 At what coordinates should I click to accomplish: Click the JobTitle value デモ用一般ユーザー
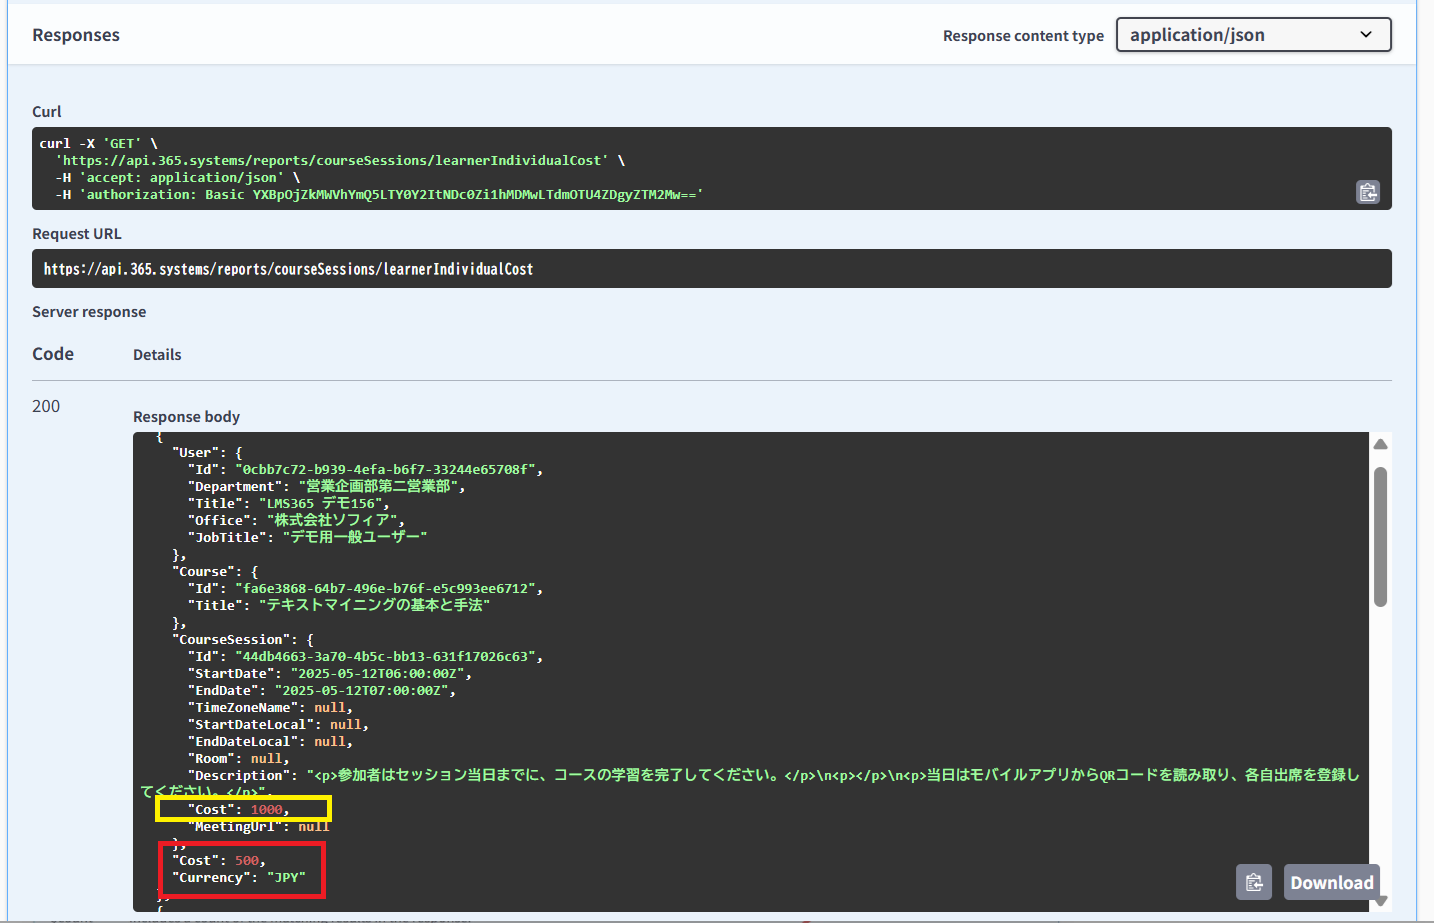[355, 538]
